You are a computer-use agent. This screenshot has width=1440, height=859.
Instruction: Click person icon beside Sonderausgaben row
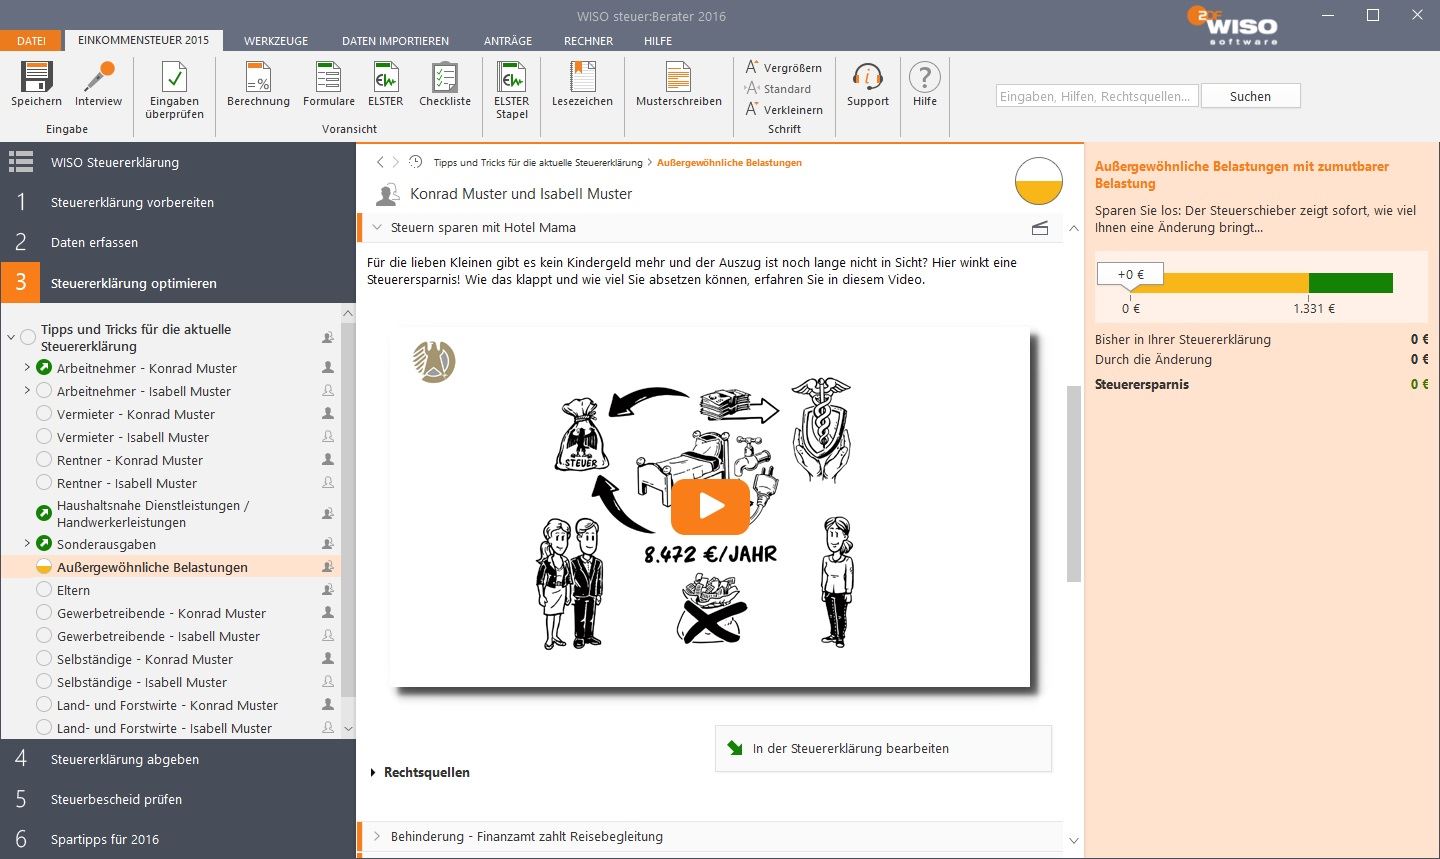[x=328, y=544]
